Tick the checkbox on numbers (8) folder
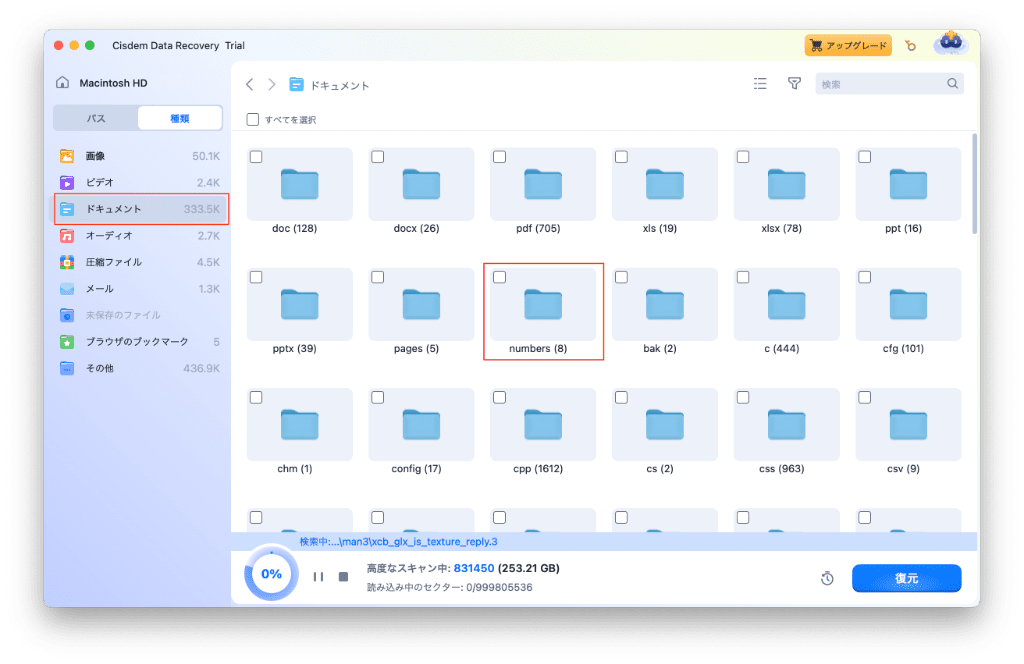 [x=500, y=277]
